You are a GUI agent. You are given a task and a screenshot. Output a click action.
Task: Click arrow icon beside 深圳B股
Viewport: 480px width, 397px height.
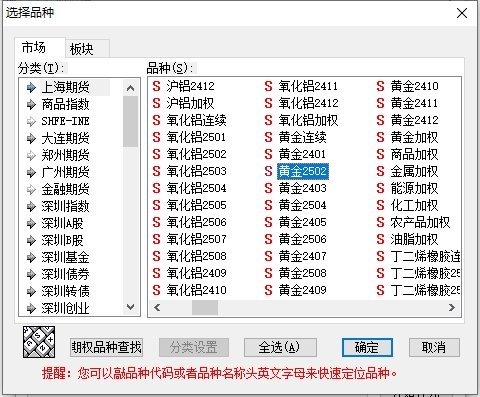coord(31,240)
